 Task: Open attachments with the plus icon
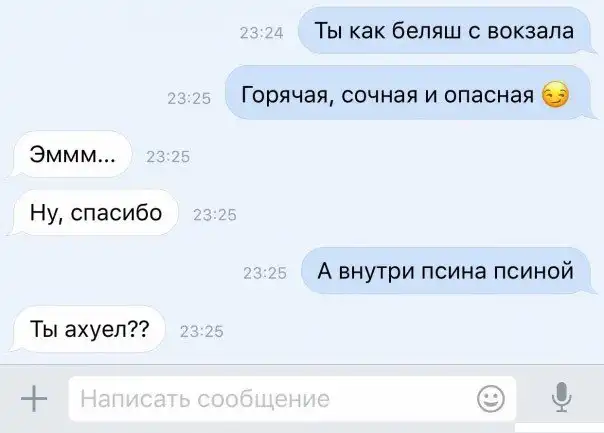pyautogui.click(x=34, y=398)
